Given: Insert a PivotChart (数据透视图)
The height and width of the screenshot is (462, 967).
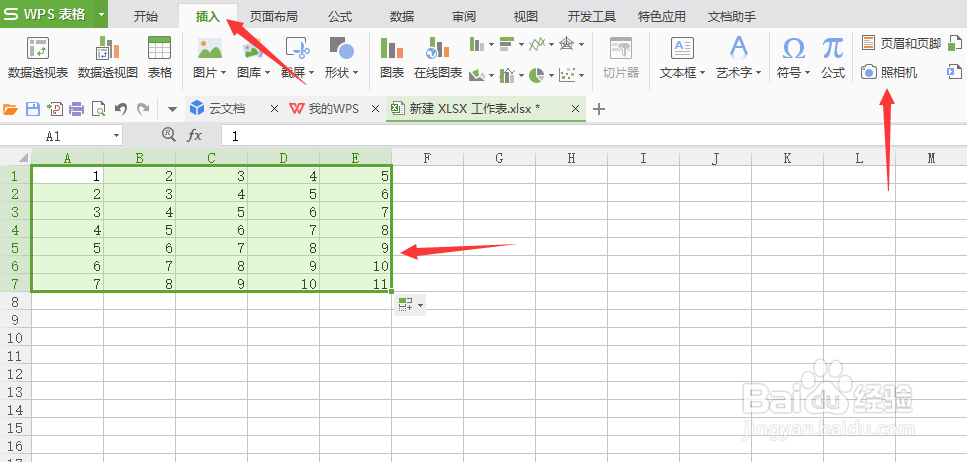Looking at the screenshot, I should pos(107,57).
